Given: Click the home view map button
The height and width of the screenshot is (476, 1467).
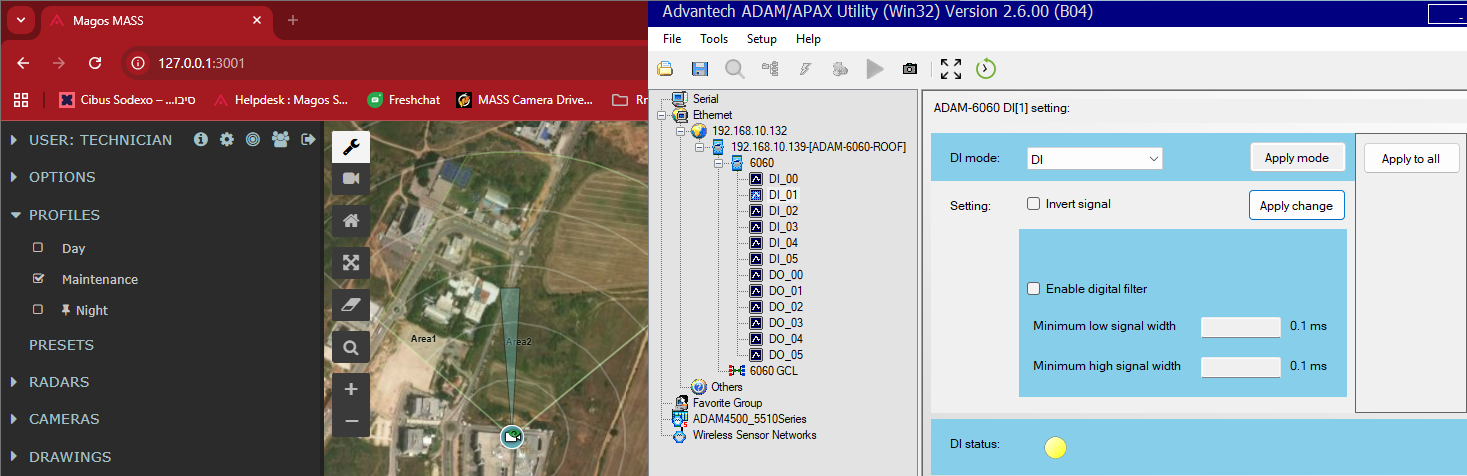Looking at the screenshot, I should 351,221.
